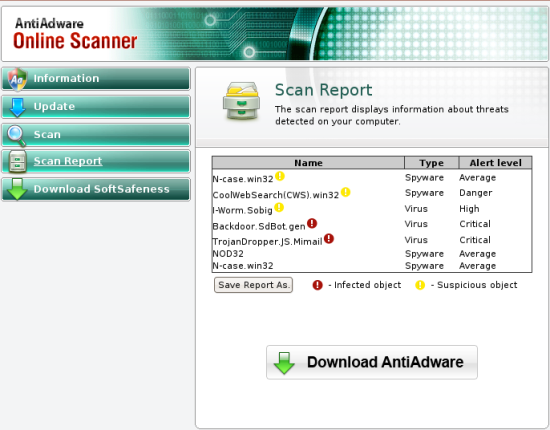
Task: Click the green arrow in the Download AntiAdware button
Action: (x=284, y=363)
